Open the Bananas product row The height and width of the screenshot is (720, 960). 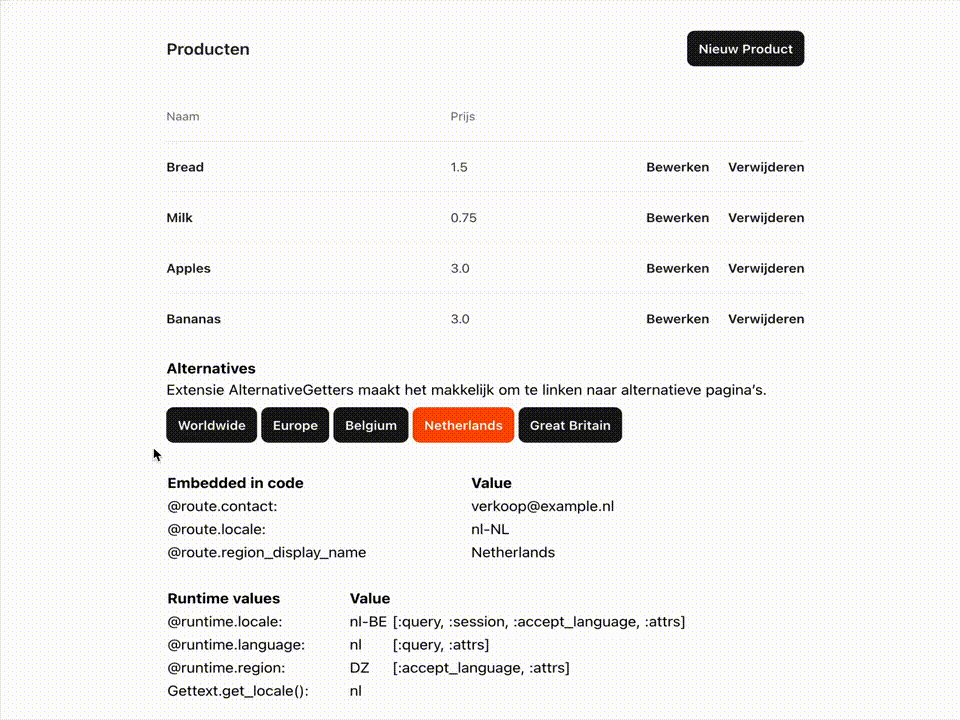(485, 319)
